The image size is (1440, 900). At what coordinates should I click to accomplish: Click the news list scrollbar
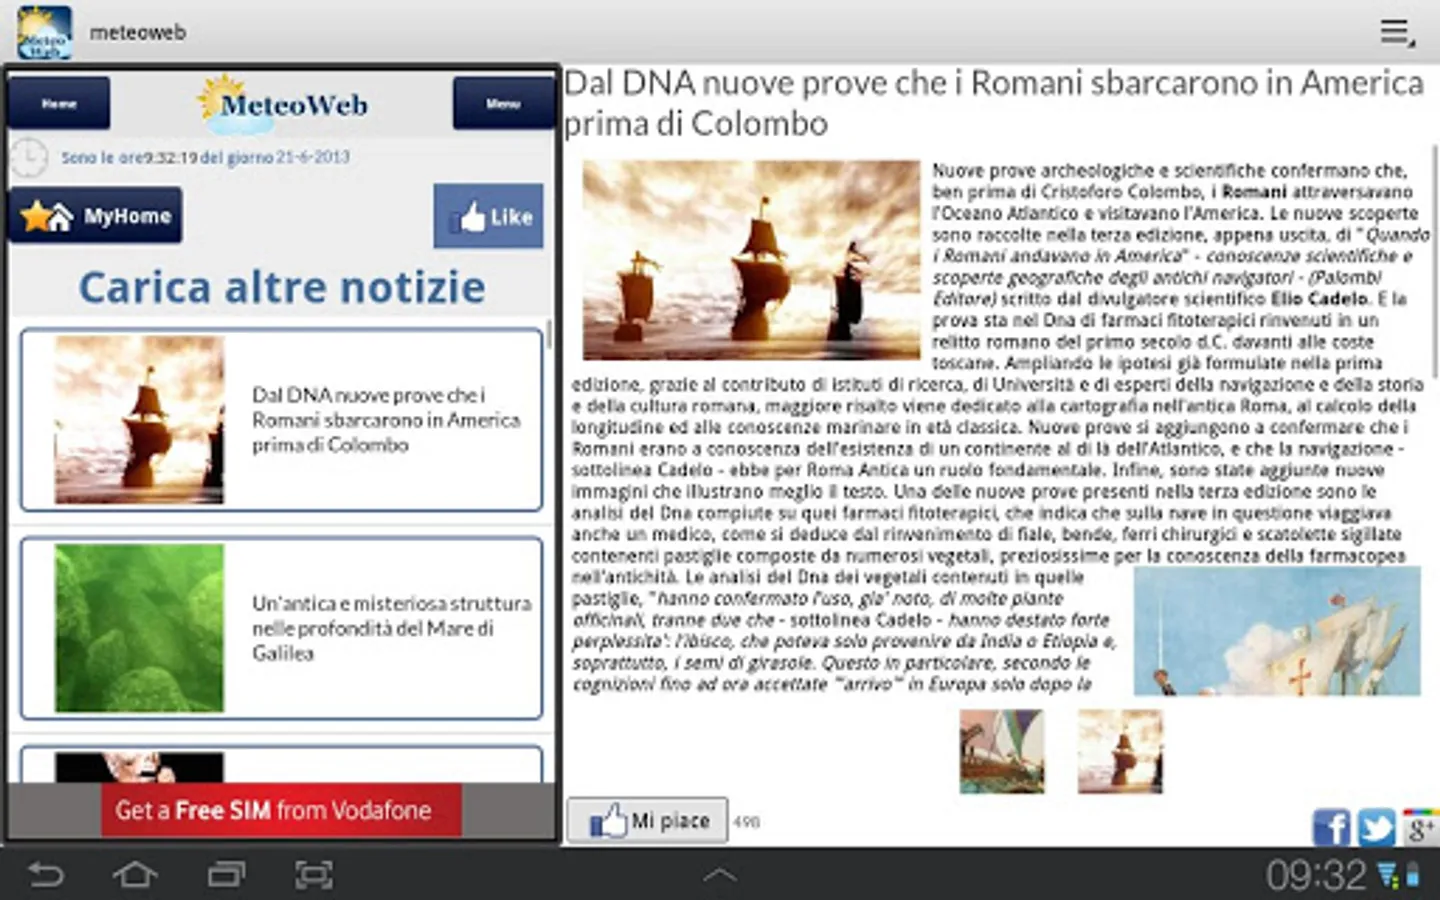click(549, 335)
